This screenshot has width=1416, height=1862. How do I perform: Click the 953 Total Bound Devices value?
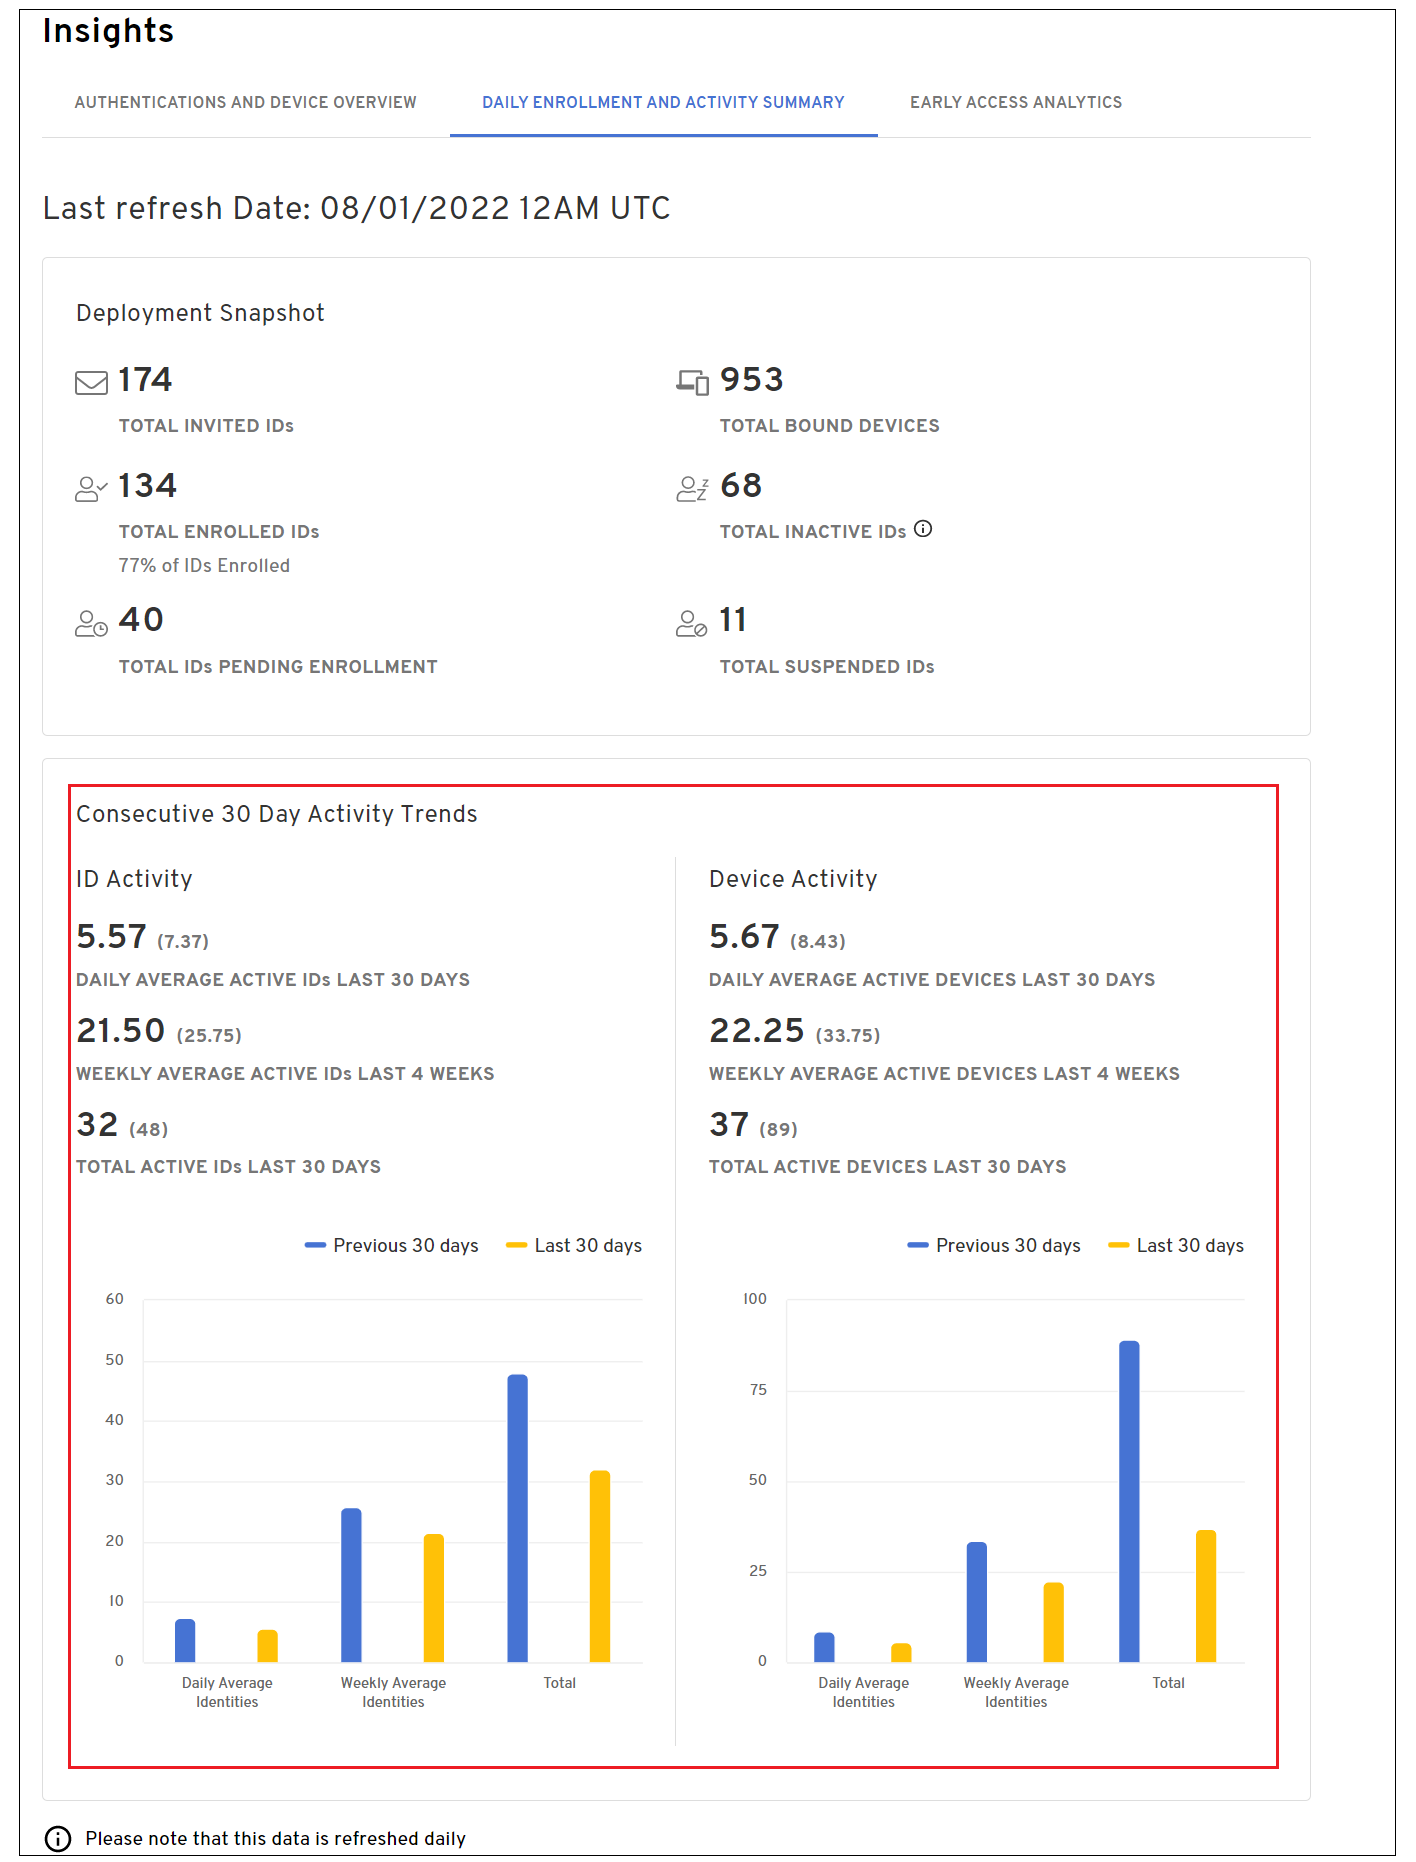point(751,380)
